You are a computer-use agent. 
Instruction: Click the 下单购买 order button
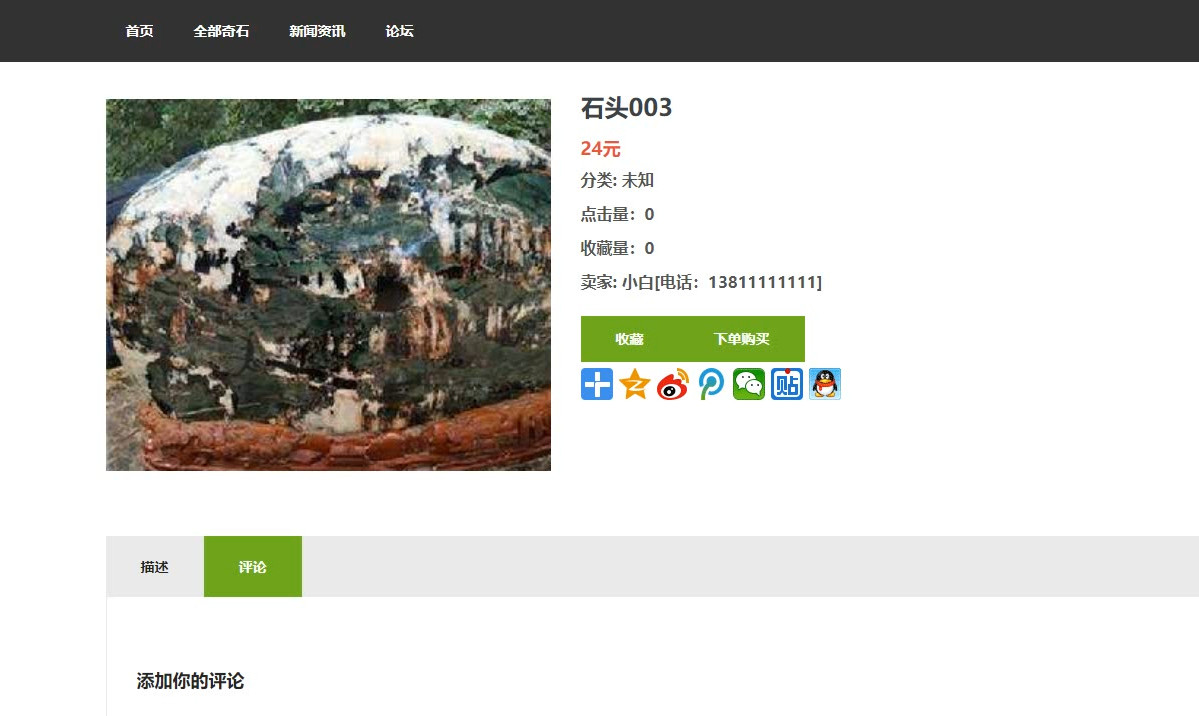point(741,339)
